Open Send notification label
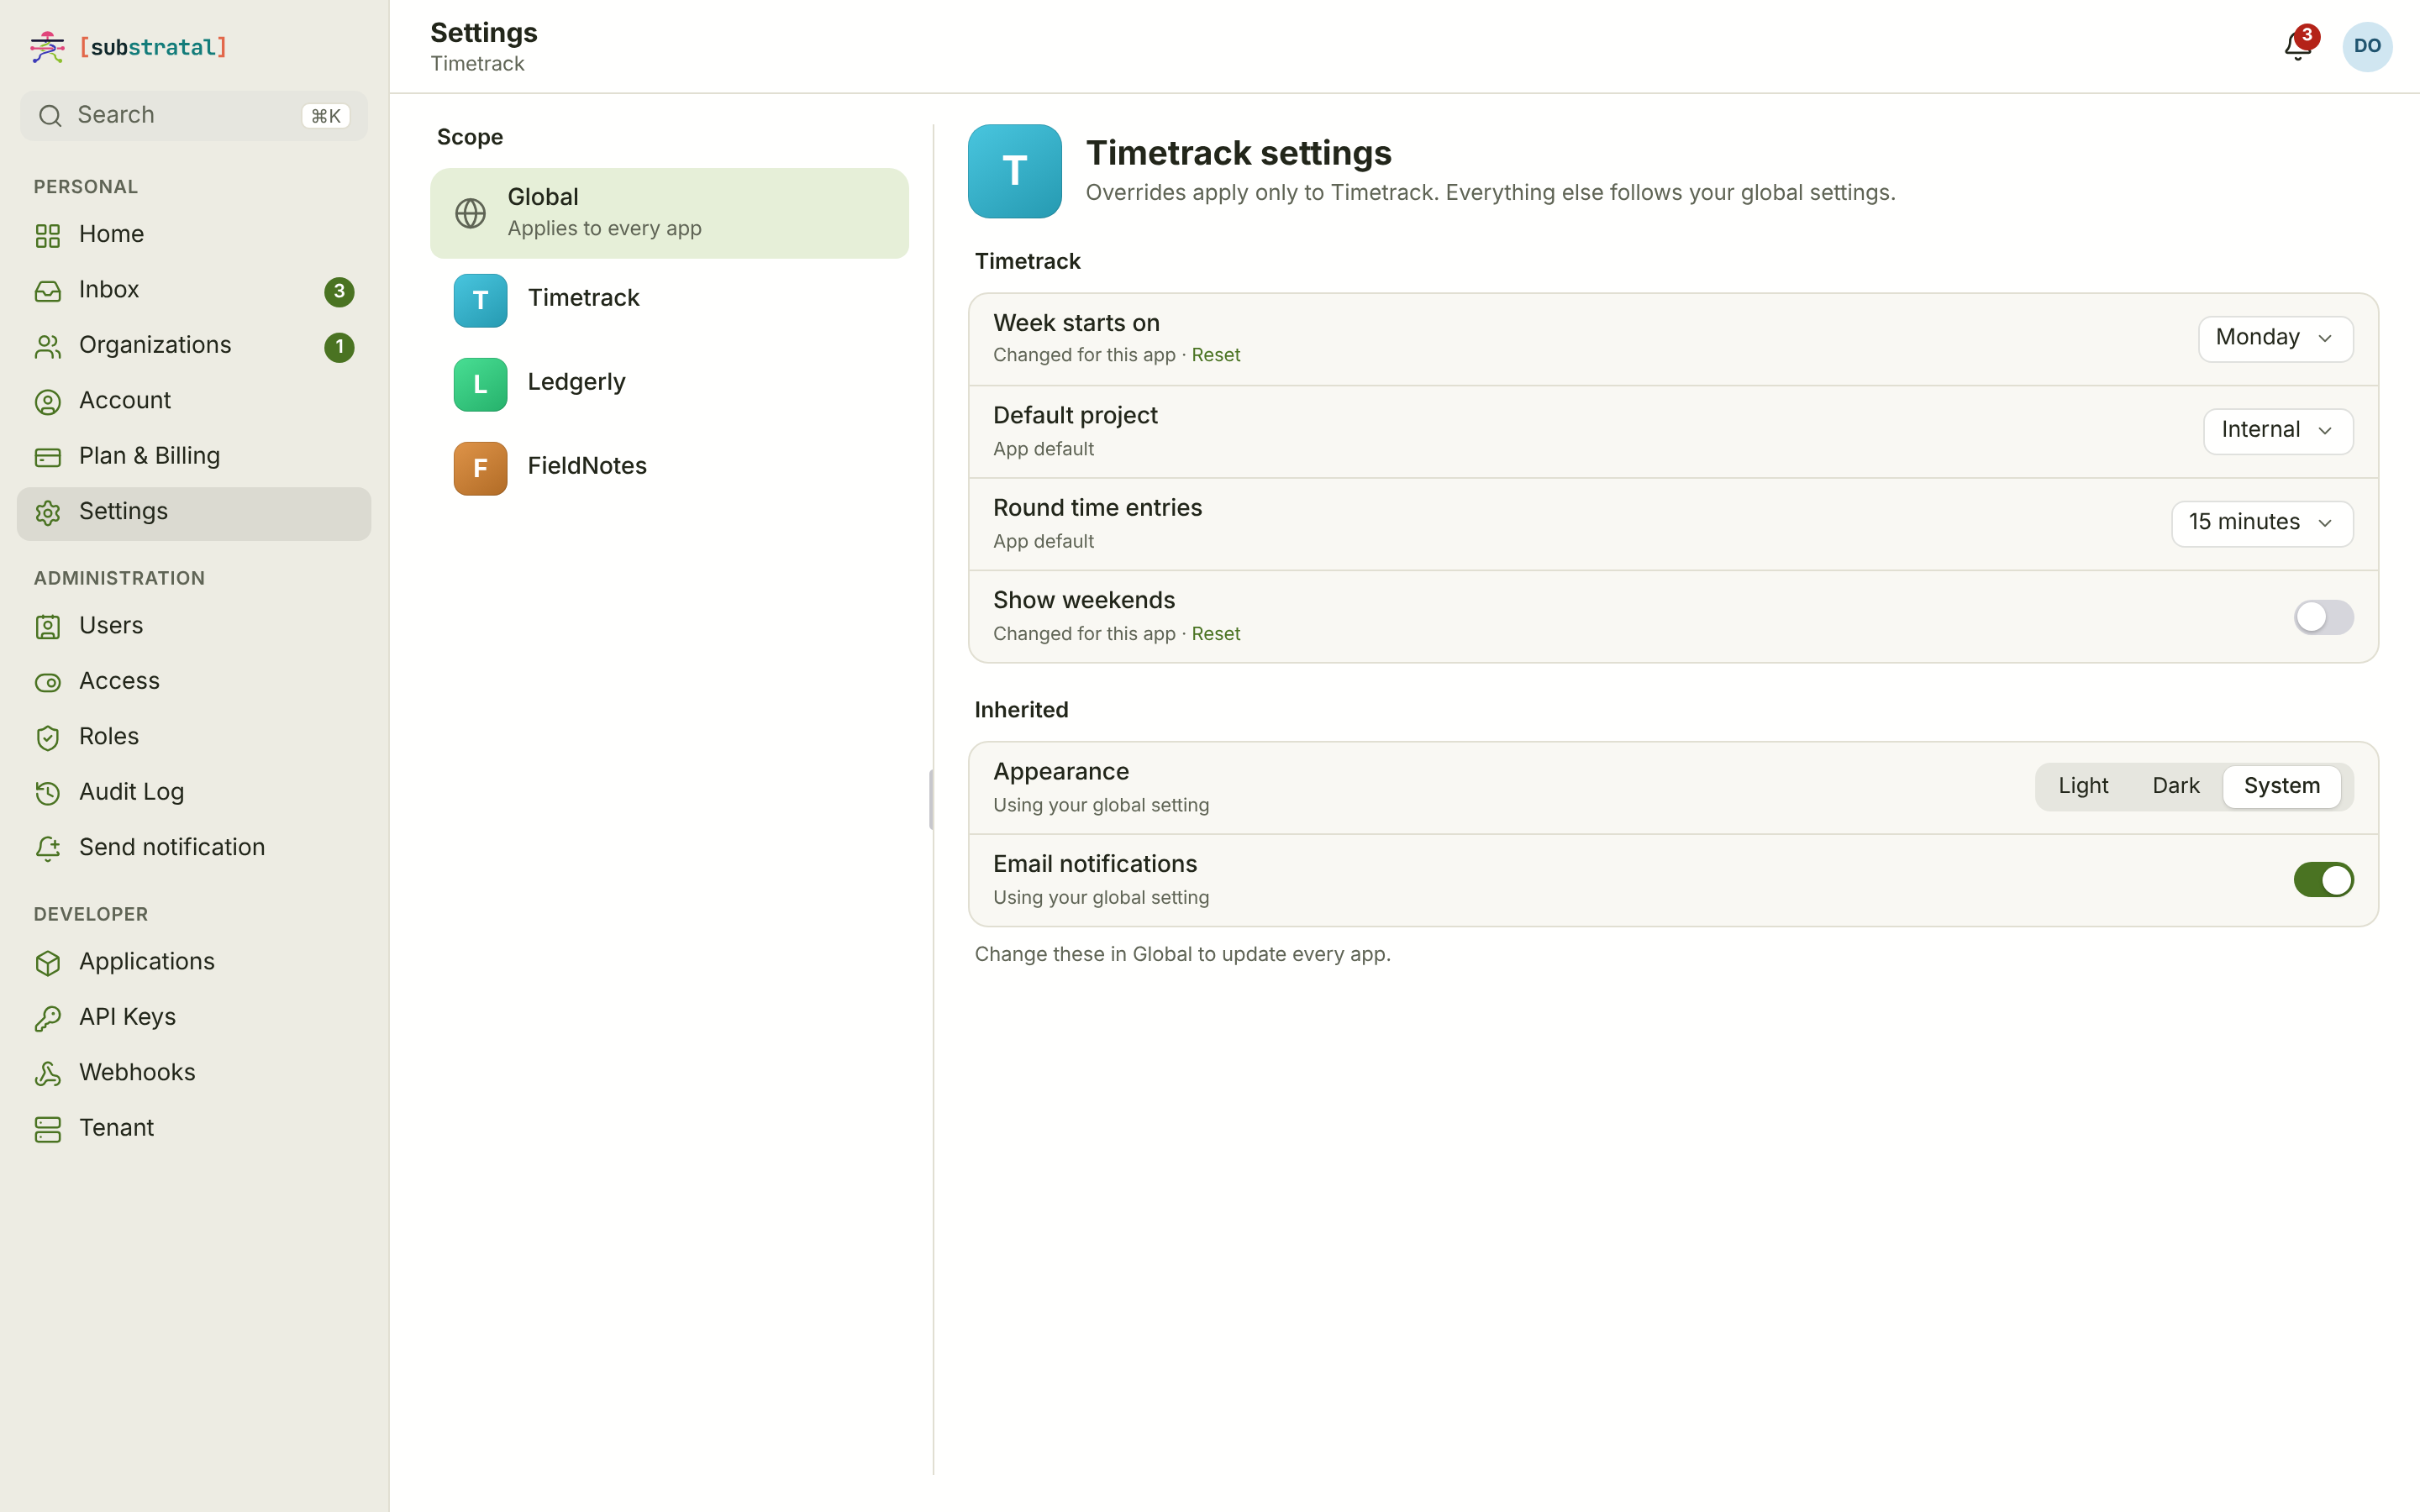The width and height of the screenshot is (2420, 1512). [172, 848]
